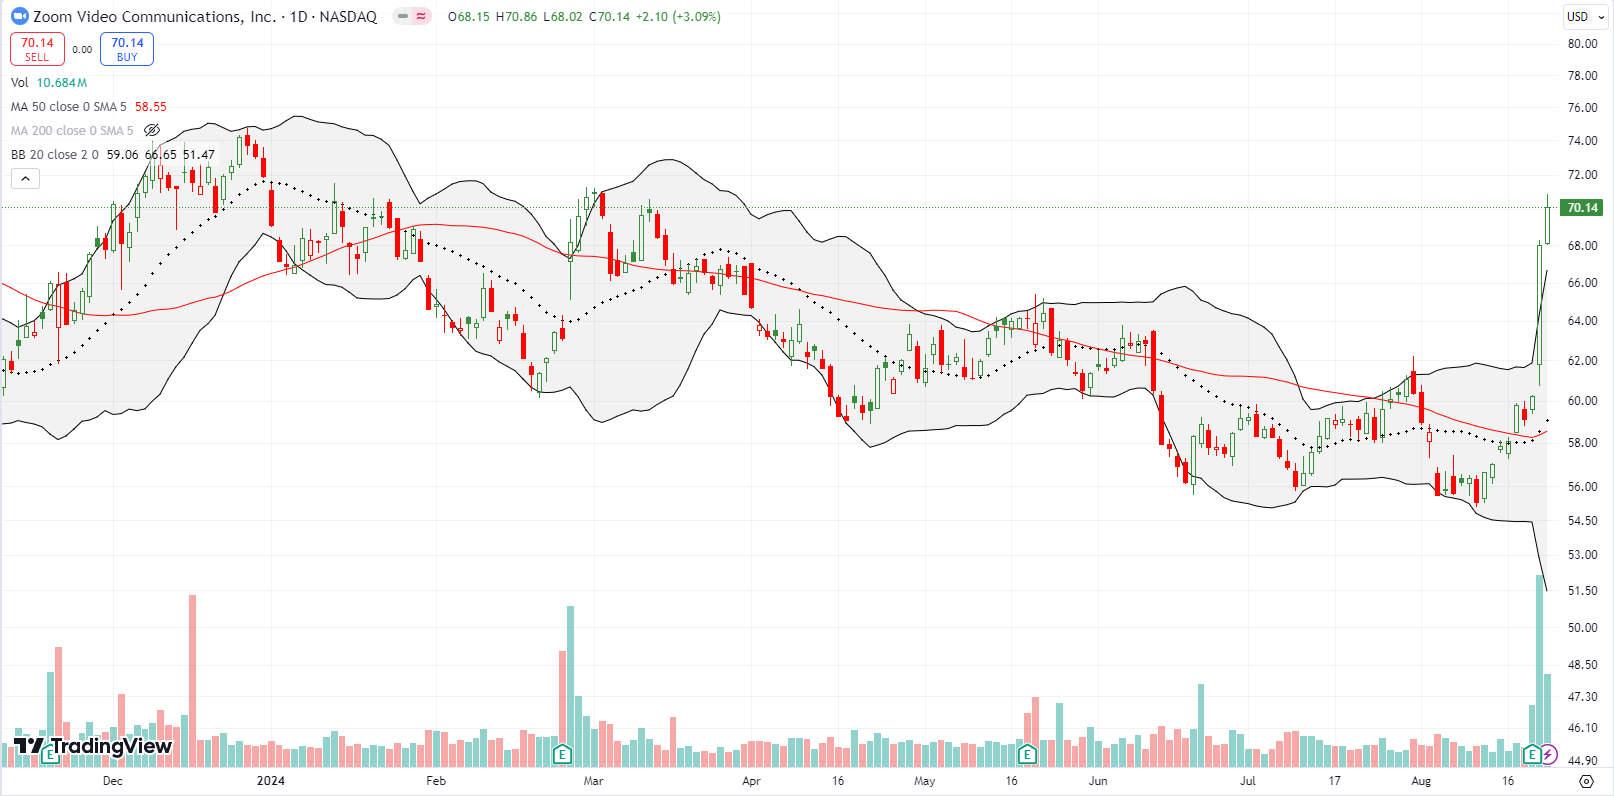Click the high price H70.86 value
Image resolution: width=1614 pixels, height=796 pixels.
click(x=517, y=17)
